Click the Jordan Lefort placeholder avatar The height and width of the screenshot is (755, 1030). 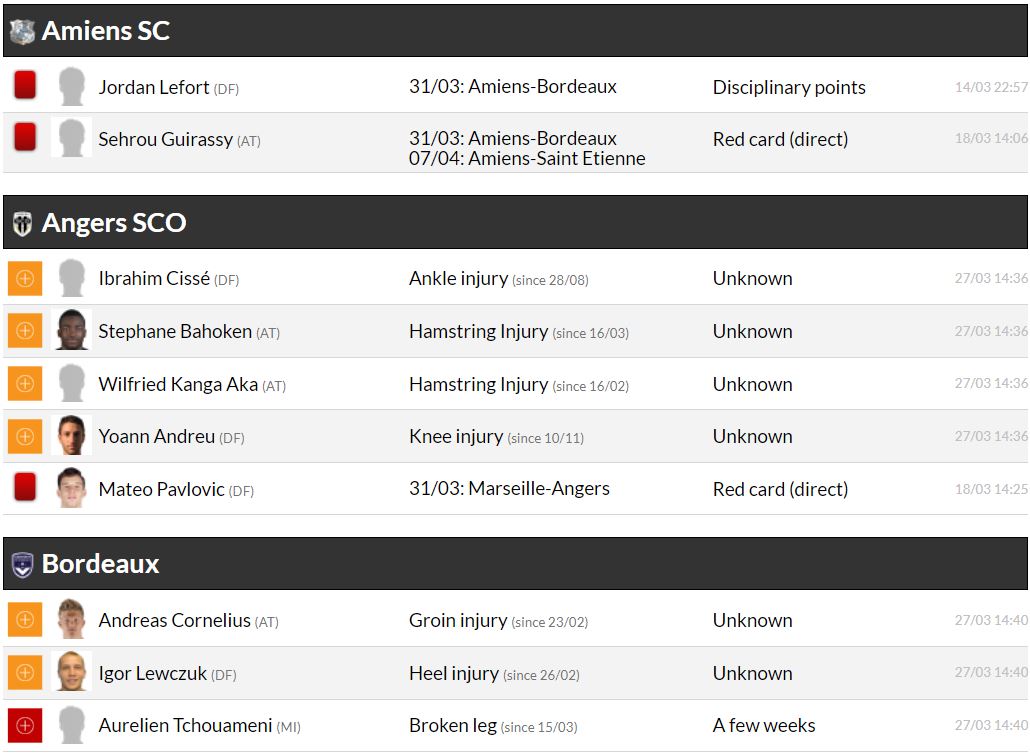click(x=71, y=86)
